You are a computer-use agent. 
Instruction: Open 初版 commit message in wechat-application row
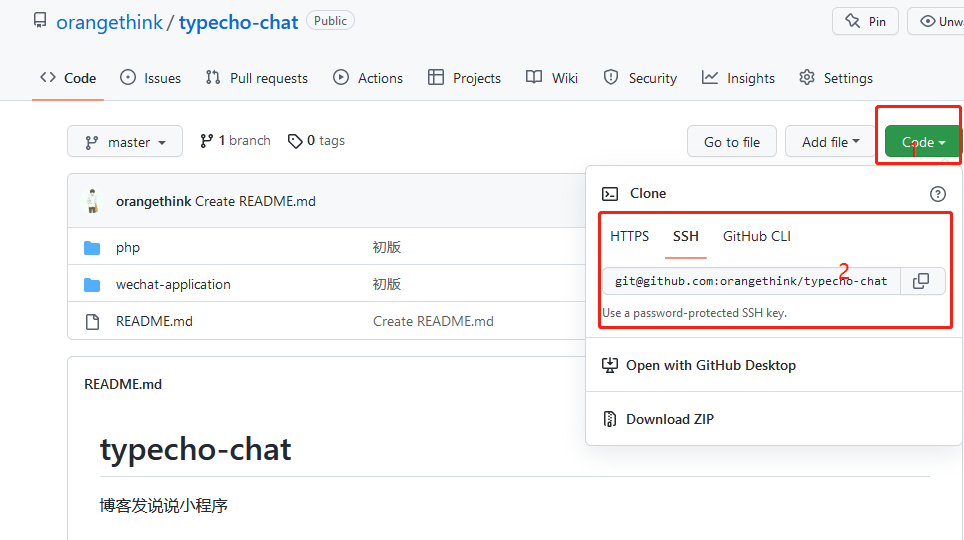387,284
